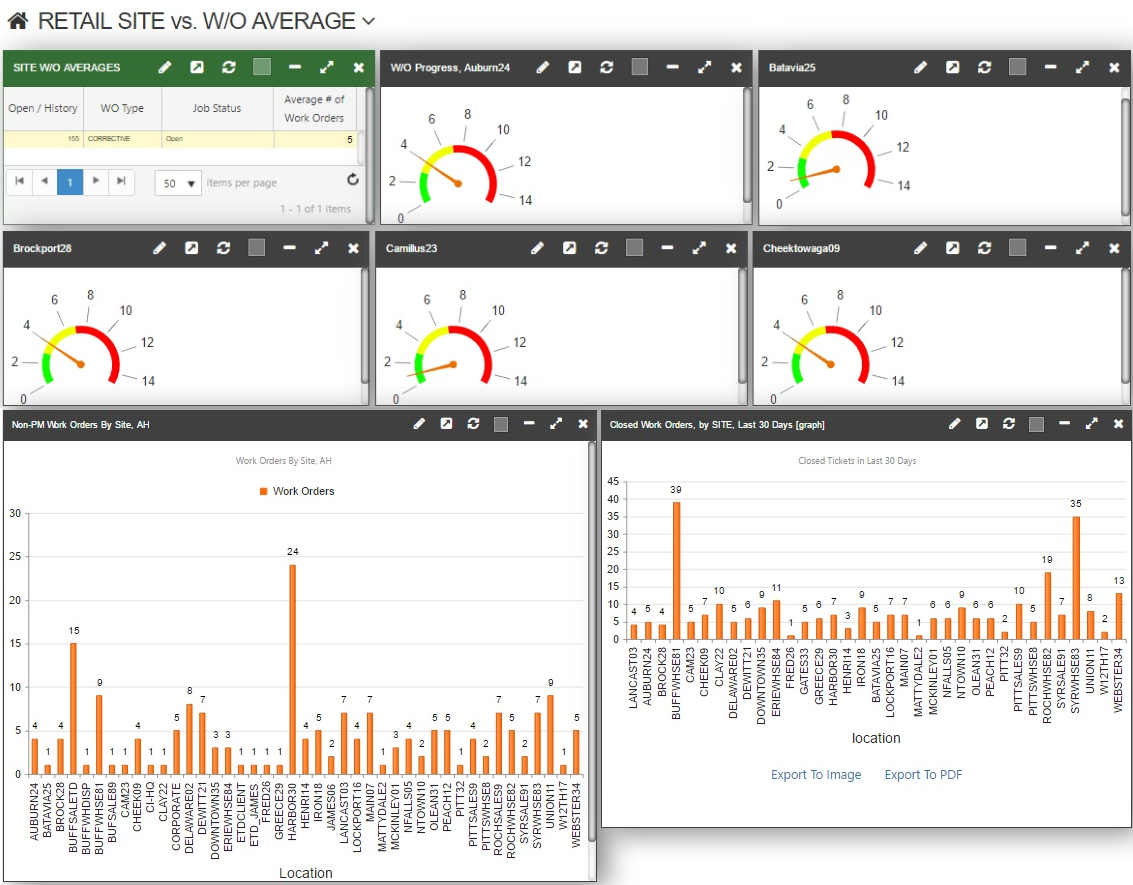Go to first page of the averages grid

click(x=20, y=181)
